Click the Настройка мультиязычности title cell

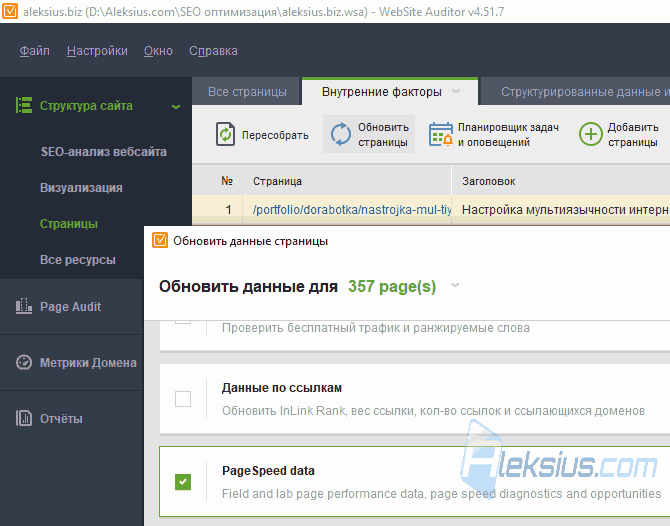tap(566, 210)
